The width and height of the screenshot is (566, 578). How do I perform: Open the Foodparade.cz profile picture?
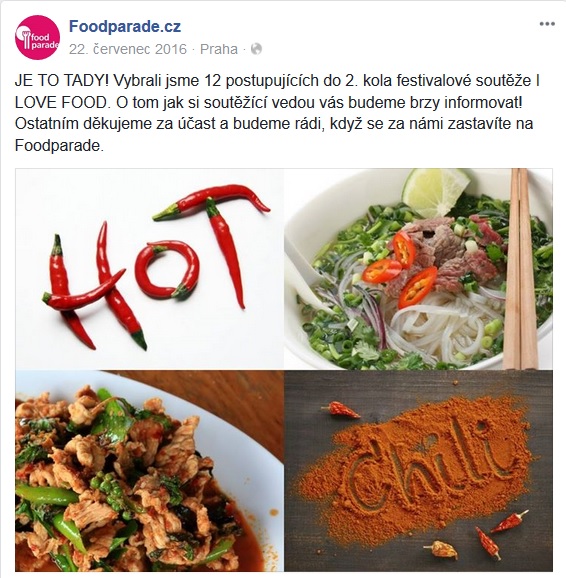37,38
